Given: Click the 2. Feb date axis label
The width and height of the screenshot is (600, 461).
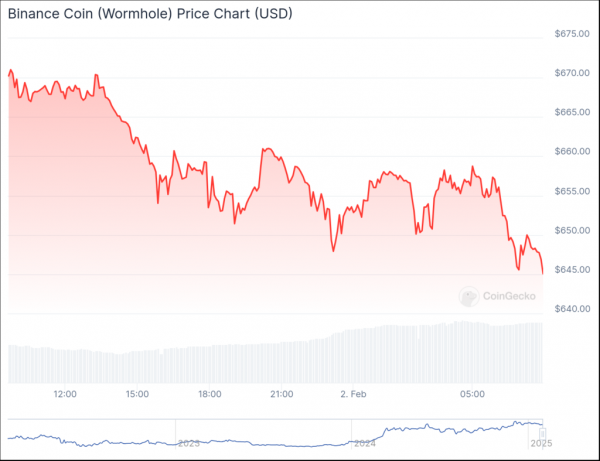Looking at the screenshot, I should [x=353, y=394].
